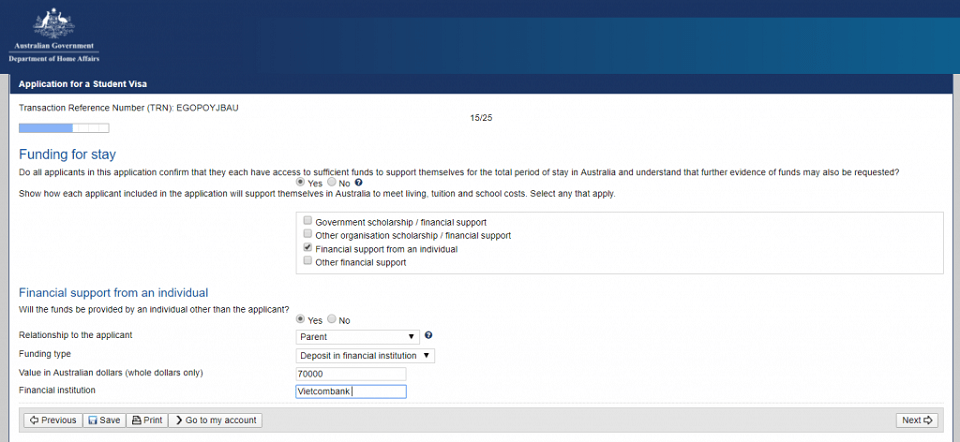Proceed with the Next button
The width and height of the screenshot is (960, 442).
(917, 420)
